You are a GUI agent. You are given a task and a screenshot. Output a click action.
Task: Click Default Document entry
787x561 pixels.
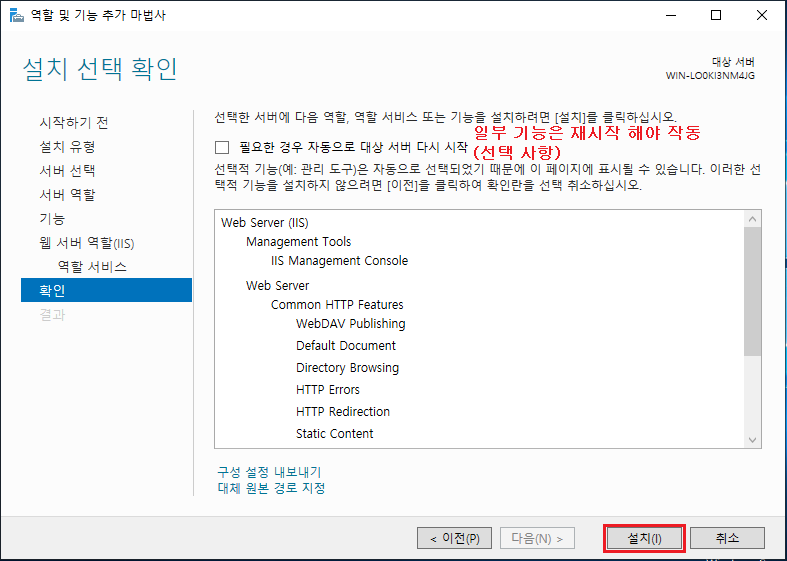pyautogui.click(x=346, y=346)
